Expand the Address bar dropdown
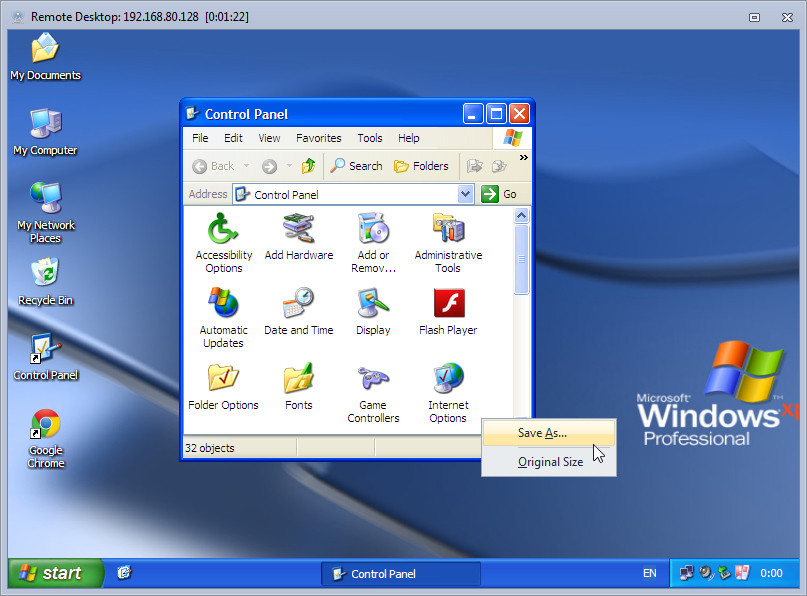807x596 pixels. [x=465, y=194]
